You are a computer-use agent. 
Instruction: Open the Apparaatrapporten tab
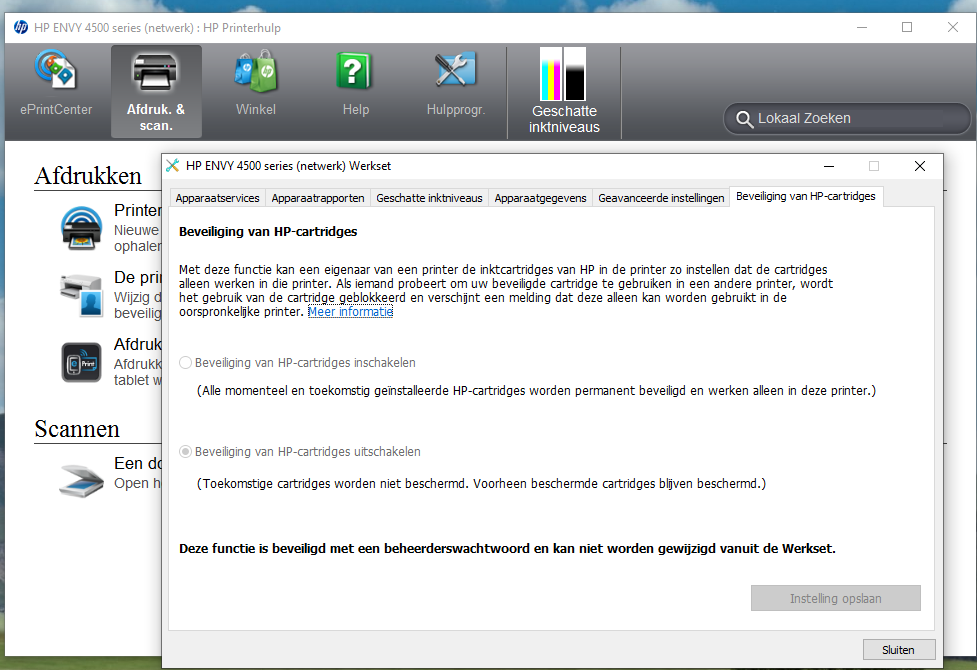[x=318, y=197]
